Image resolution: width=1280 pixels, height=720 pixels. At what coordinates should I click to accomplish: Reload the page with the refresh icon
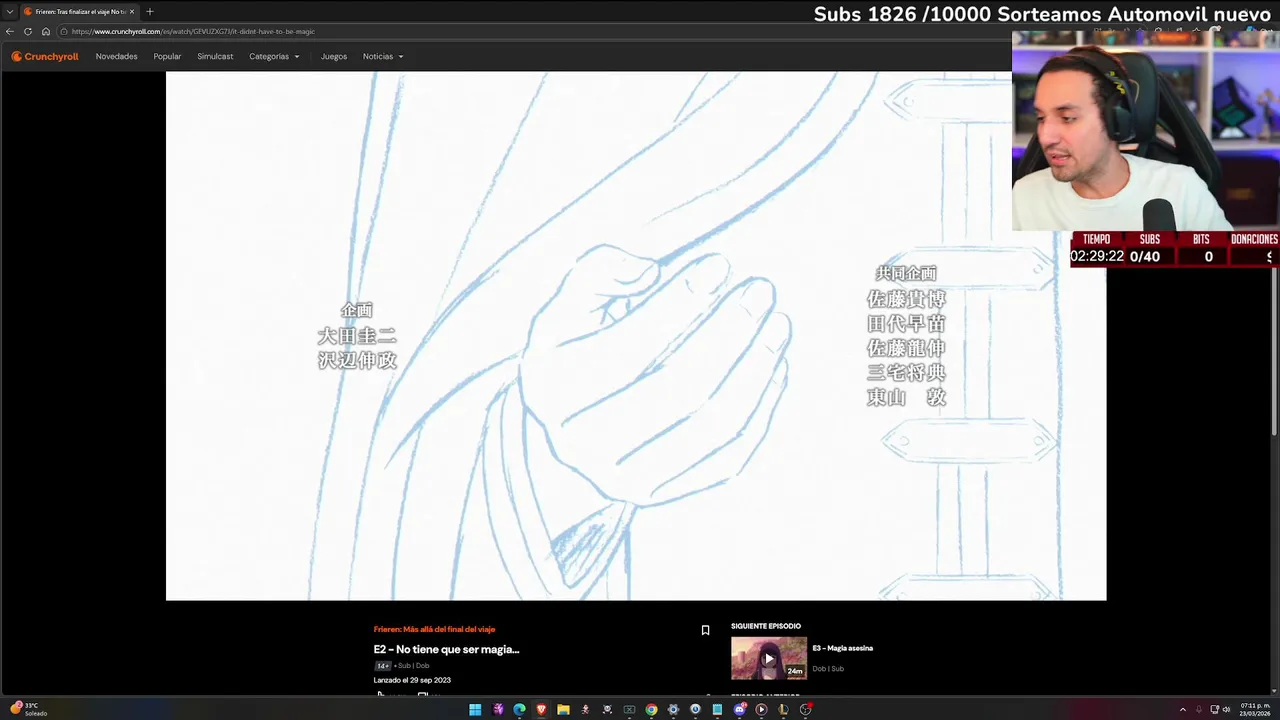(x=27, y=31)
